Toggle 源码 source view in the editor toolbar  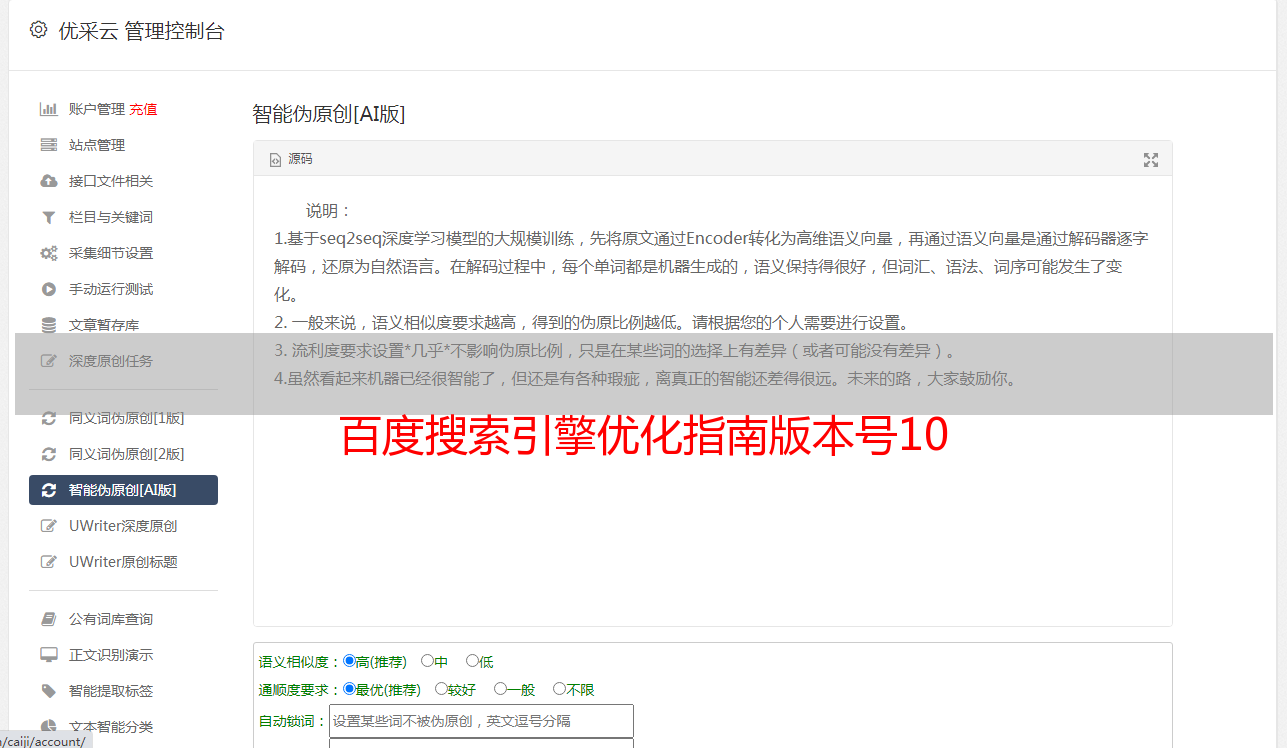(291, 159)
